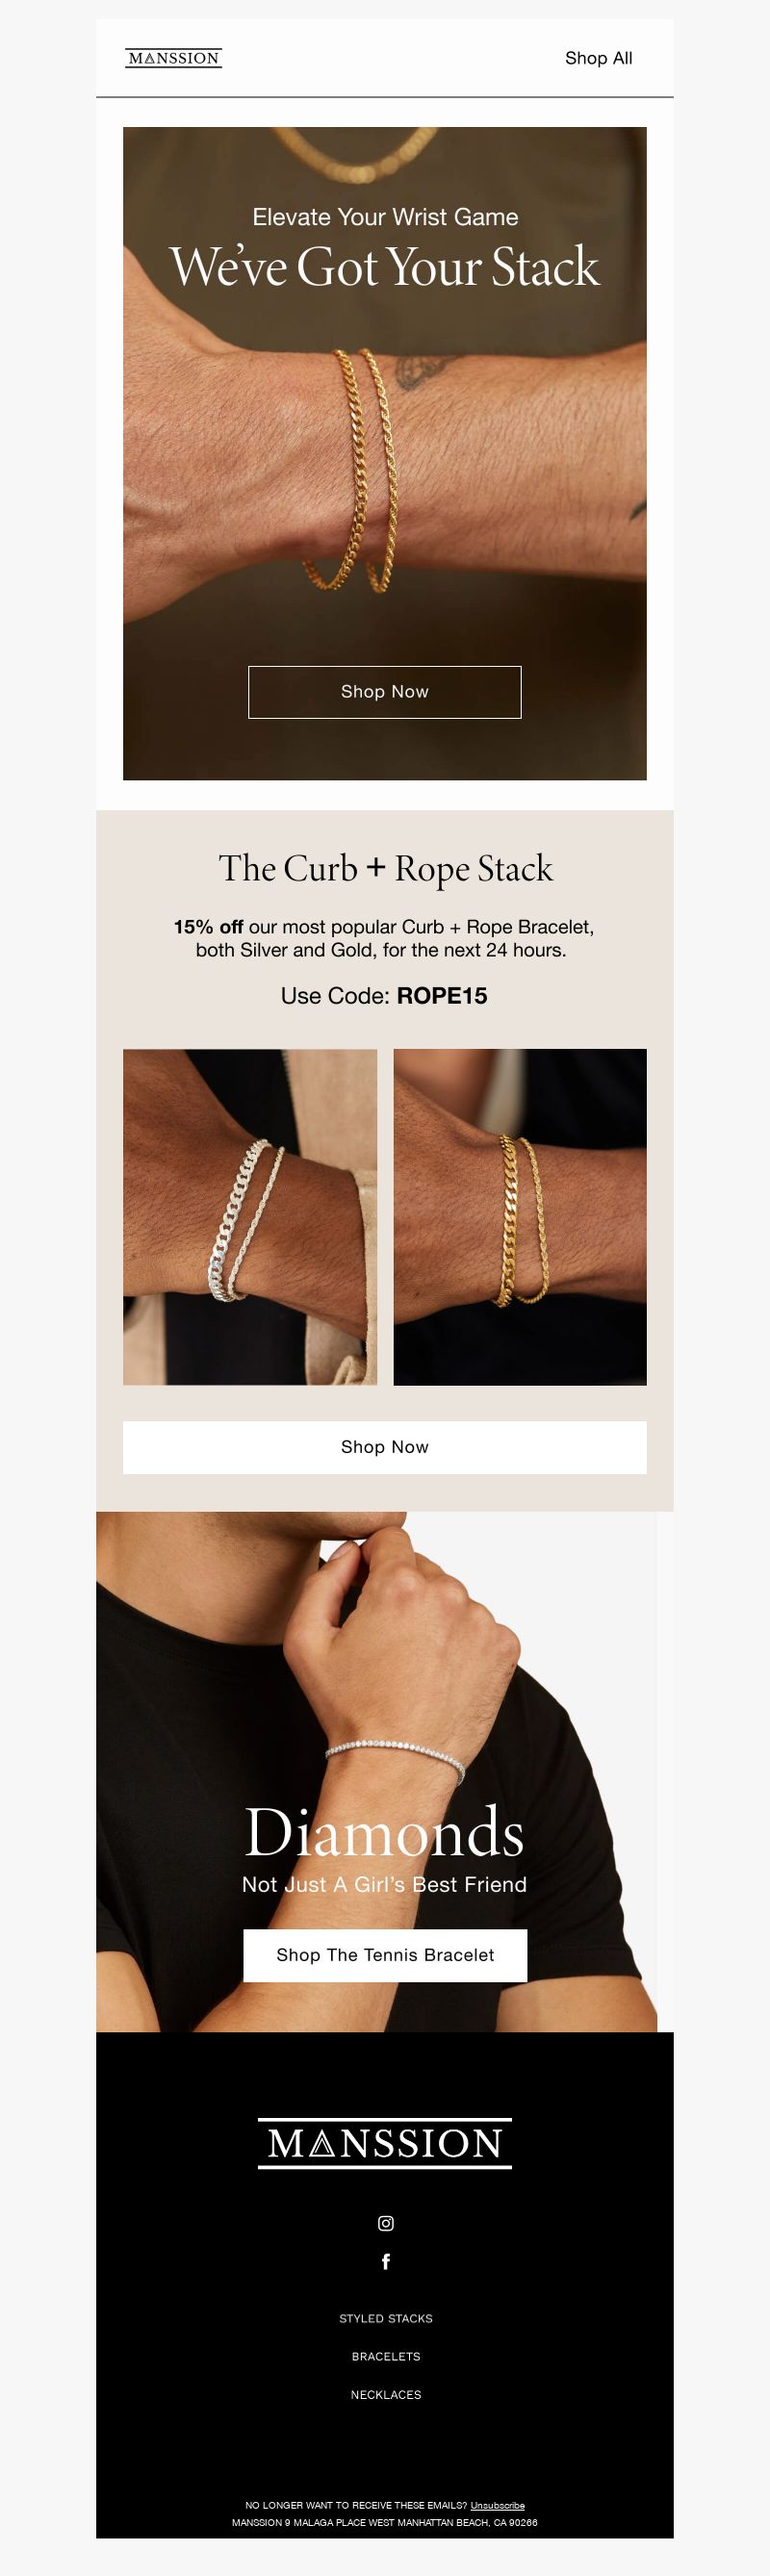
Task: Click the Diamonds headline text
Action: (385, 1832)
